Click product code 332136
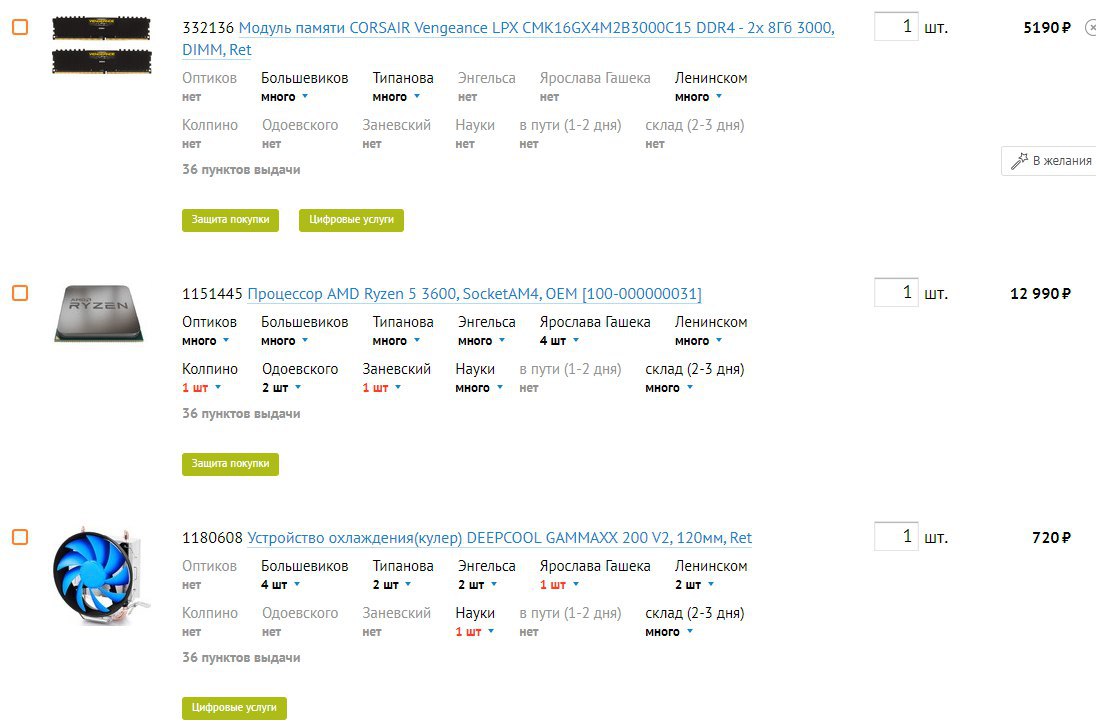 (208, 28)
